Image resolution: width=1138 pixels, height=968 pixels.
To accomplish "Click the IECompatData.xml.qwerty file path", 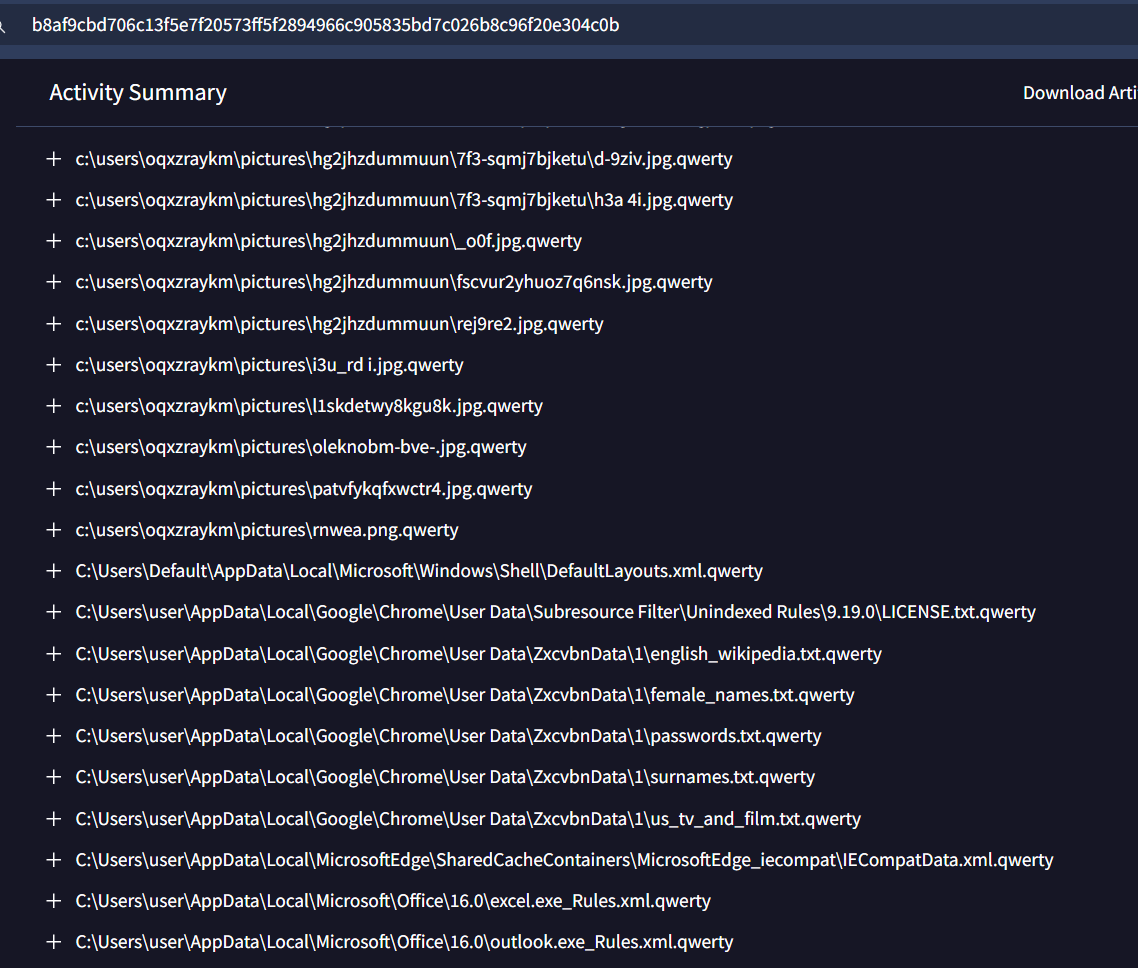I will pyautogui.click(x=564, y=860).
